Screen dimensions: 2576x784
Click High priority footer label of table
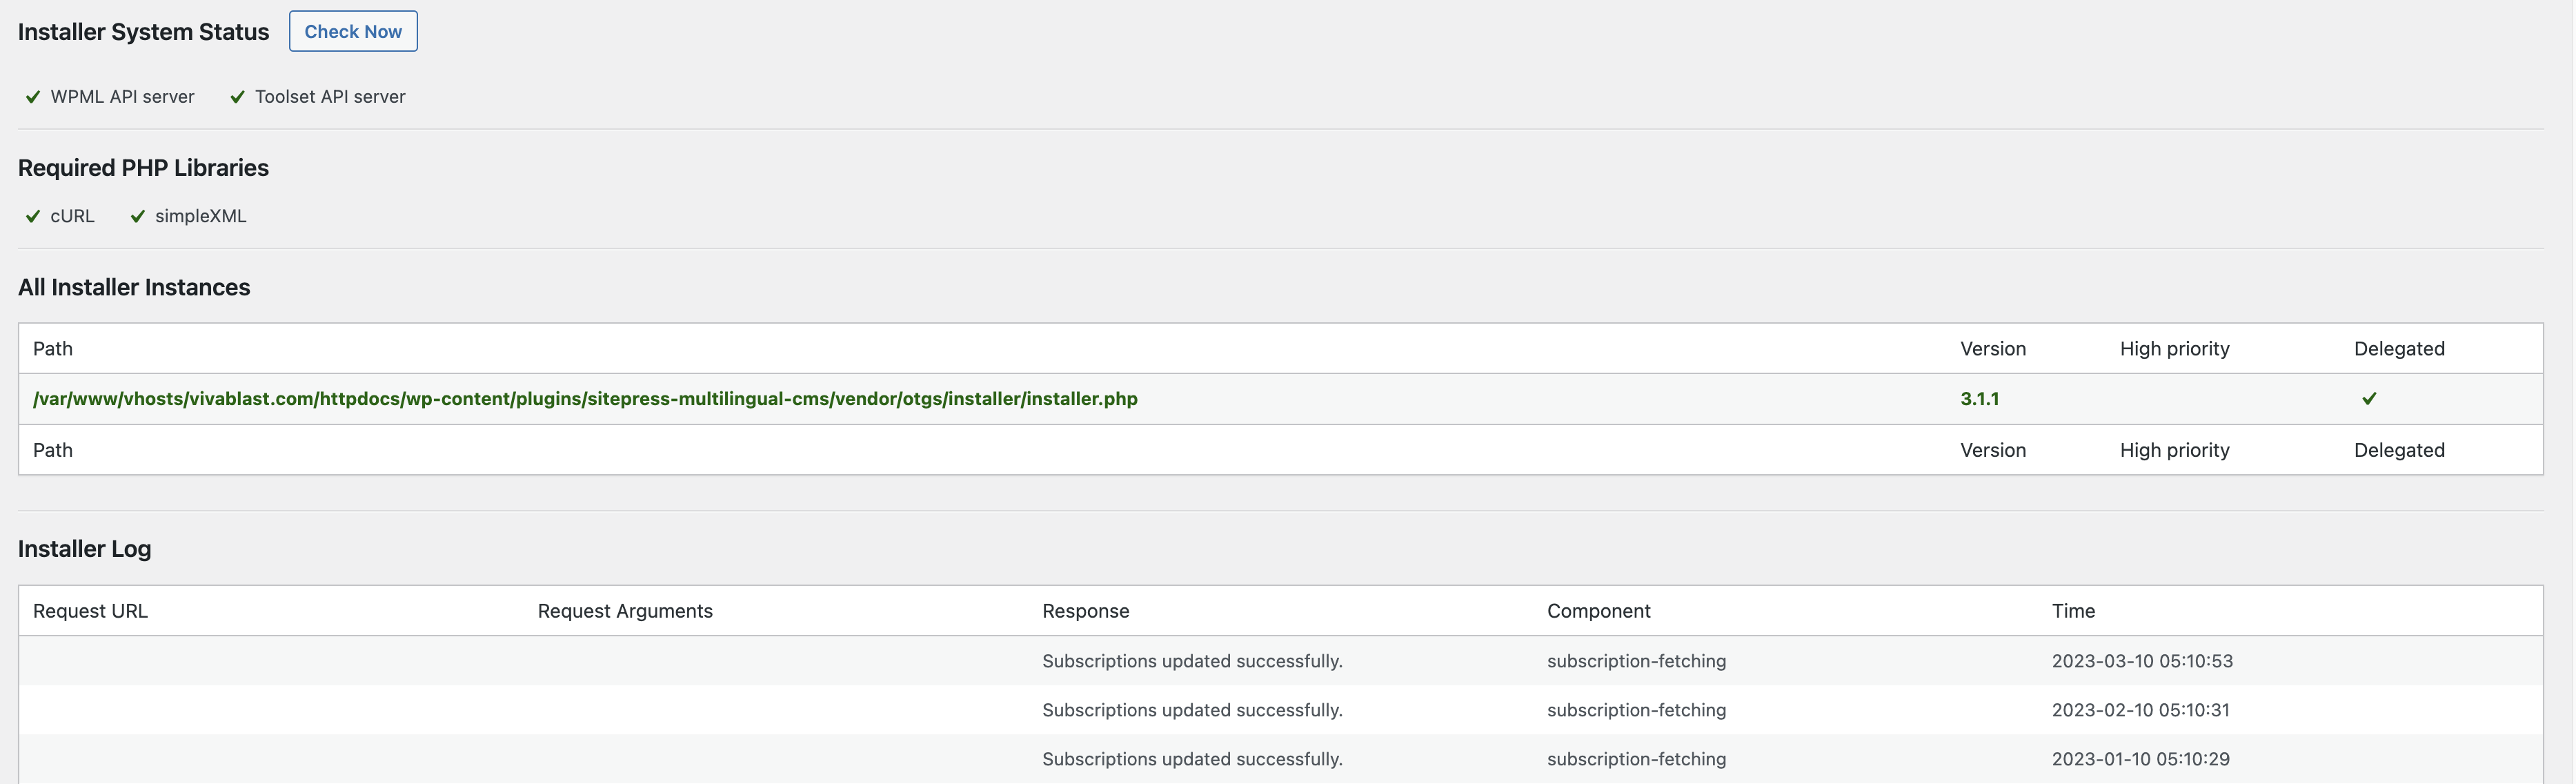[2175, 450]
